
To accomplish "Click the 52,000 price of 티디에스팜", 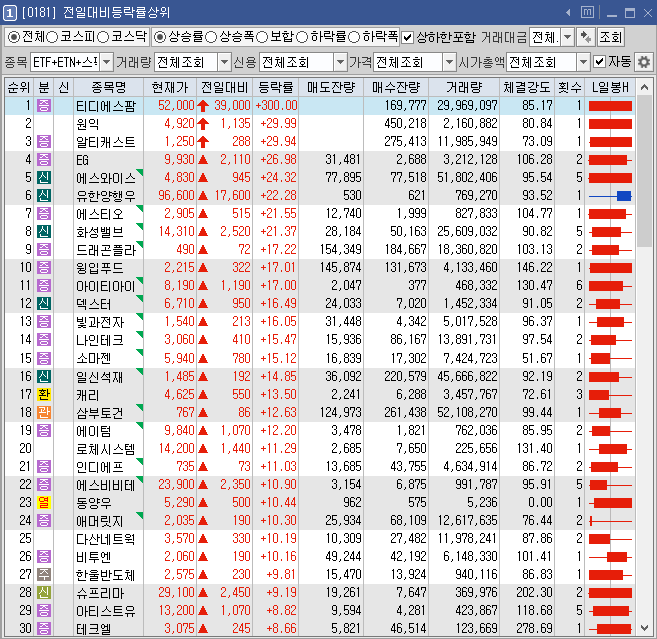I will coord(176,105).
